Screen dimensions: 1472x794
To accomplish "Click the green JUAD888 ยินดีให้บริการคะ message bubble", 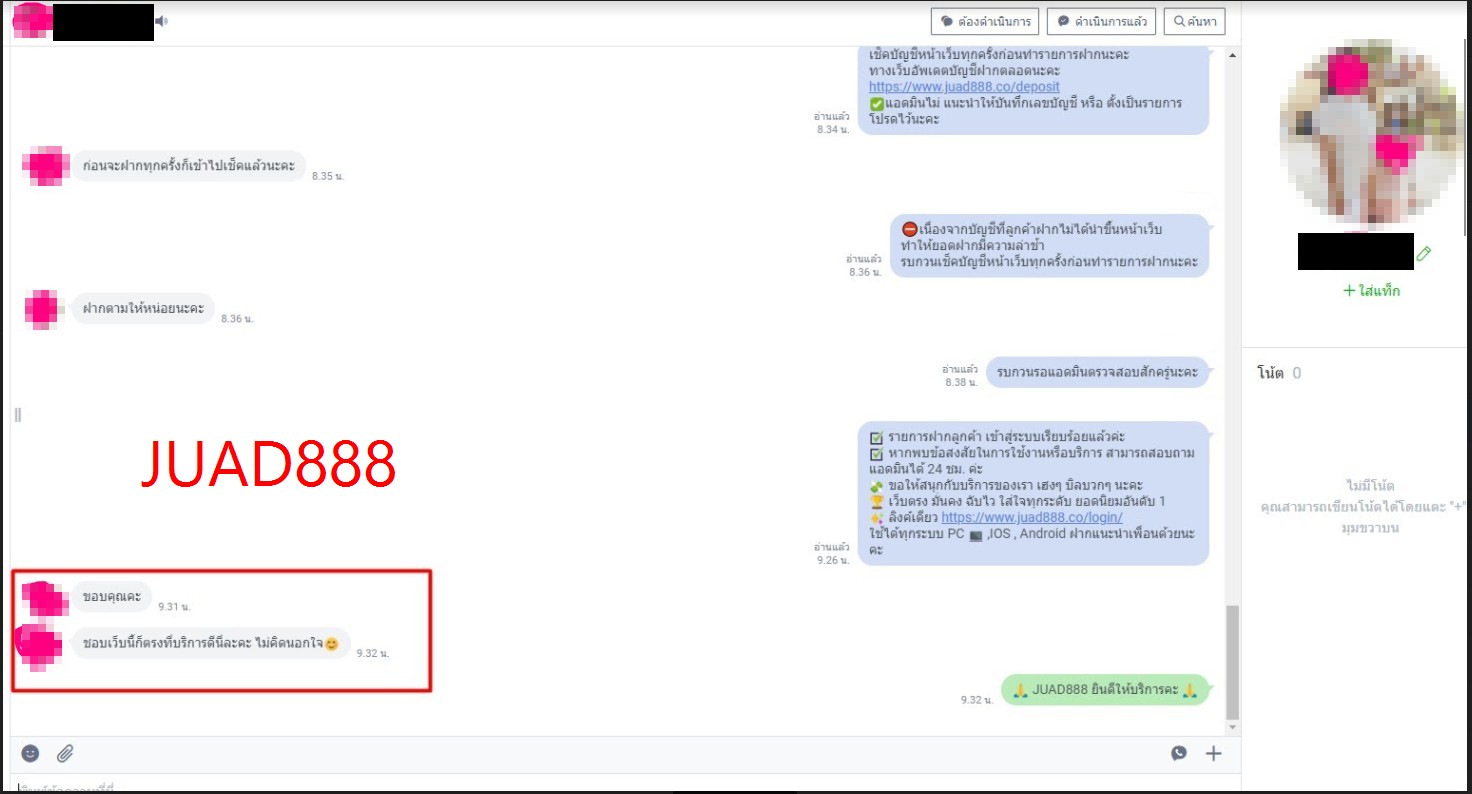I will coord(1104,690).
